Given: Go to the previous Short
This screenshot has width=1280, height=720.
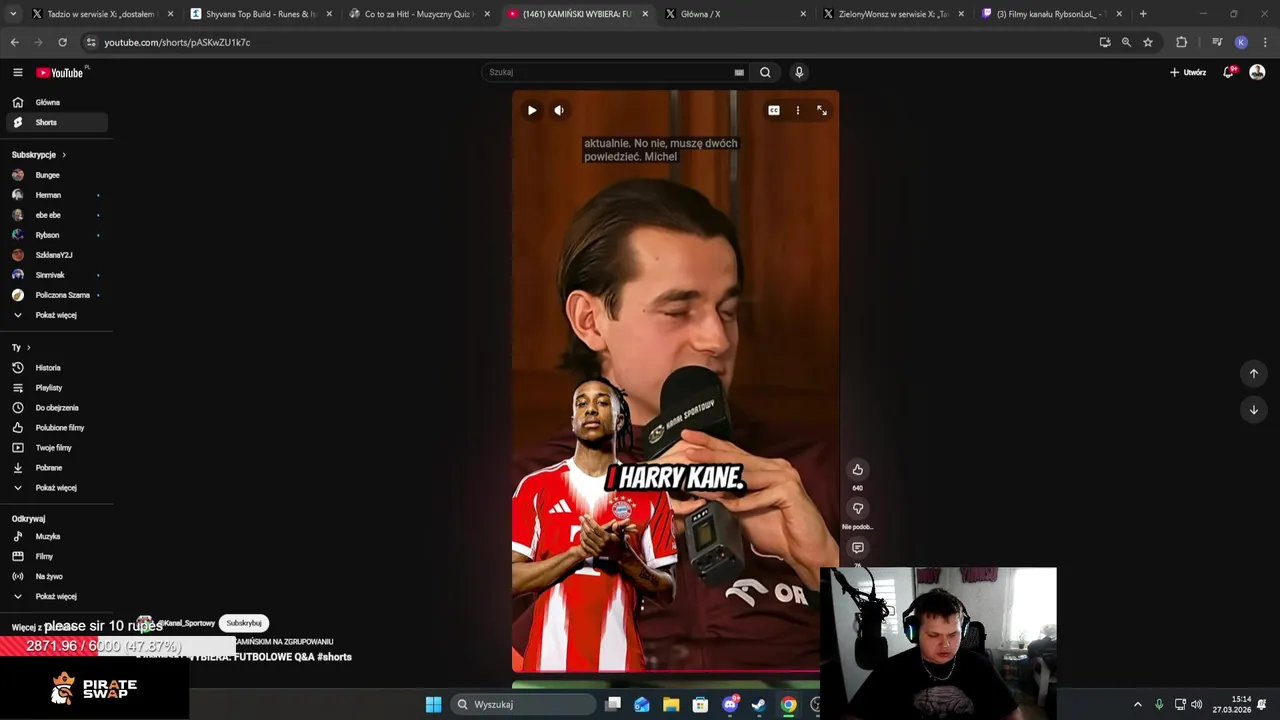Looking at the screenshot, I should click(x=1253, y=373).
